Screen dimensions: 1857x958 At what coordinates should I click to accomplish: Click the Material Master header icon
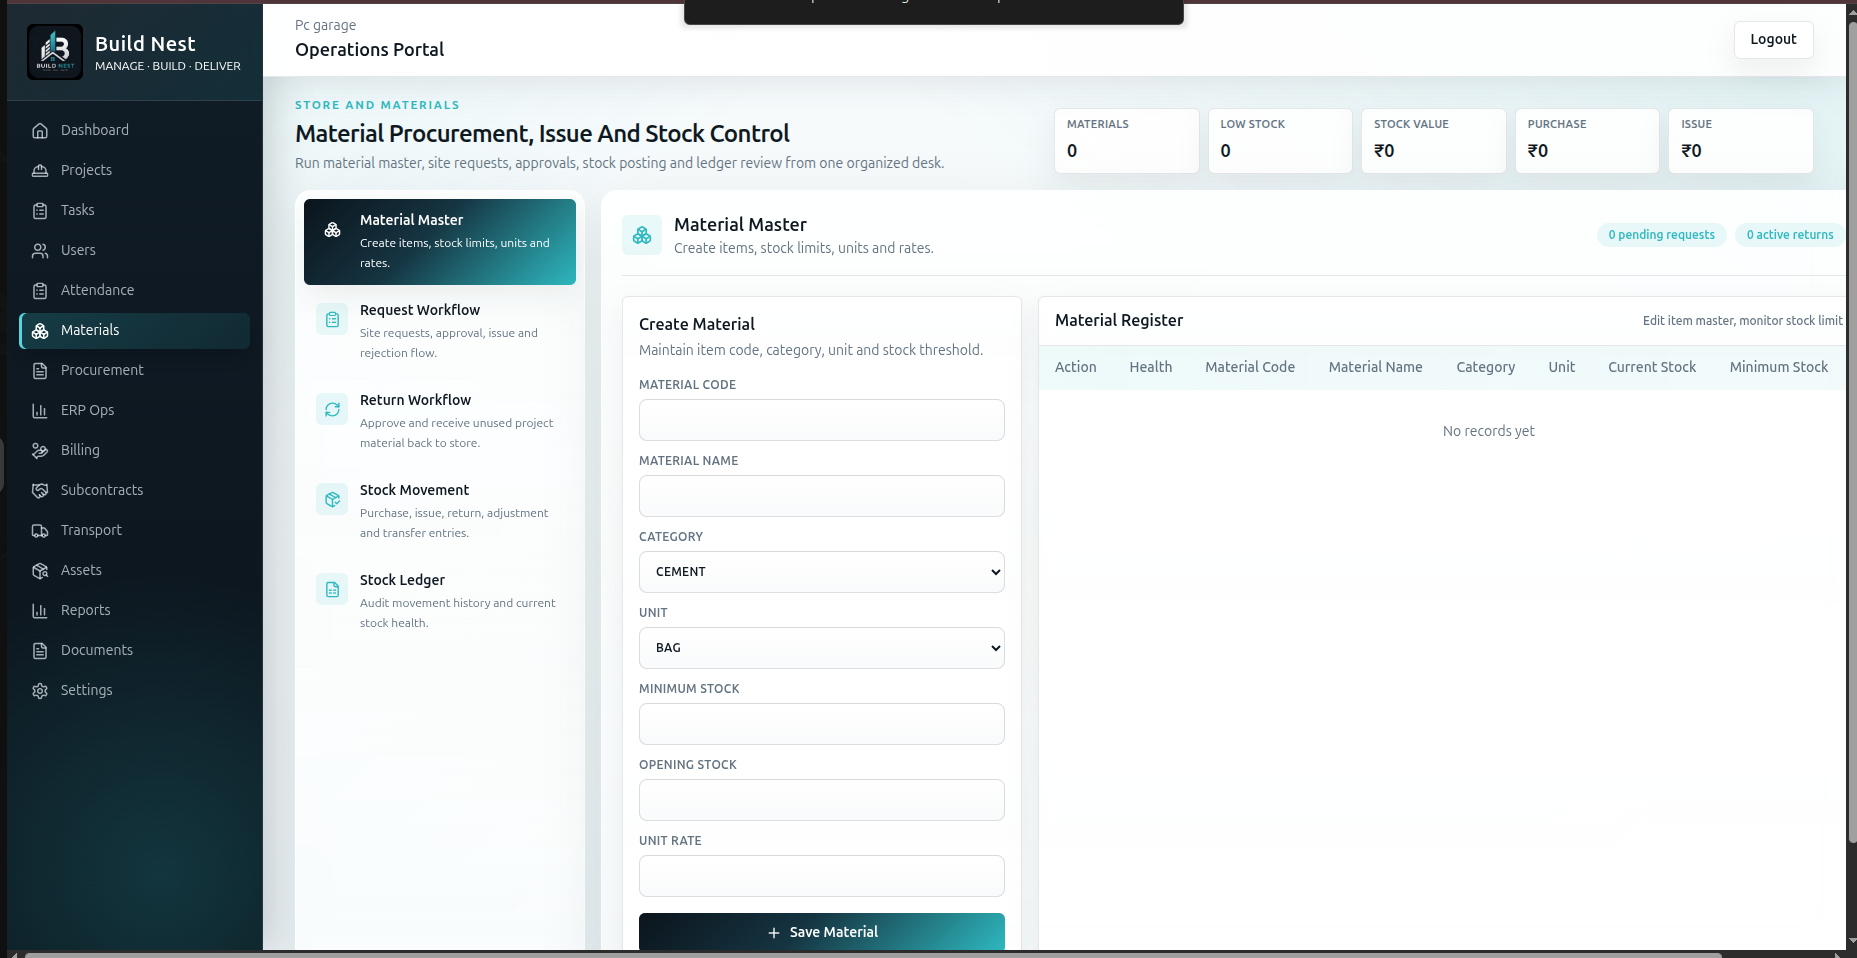tap(642, 235)
